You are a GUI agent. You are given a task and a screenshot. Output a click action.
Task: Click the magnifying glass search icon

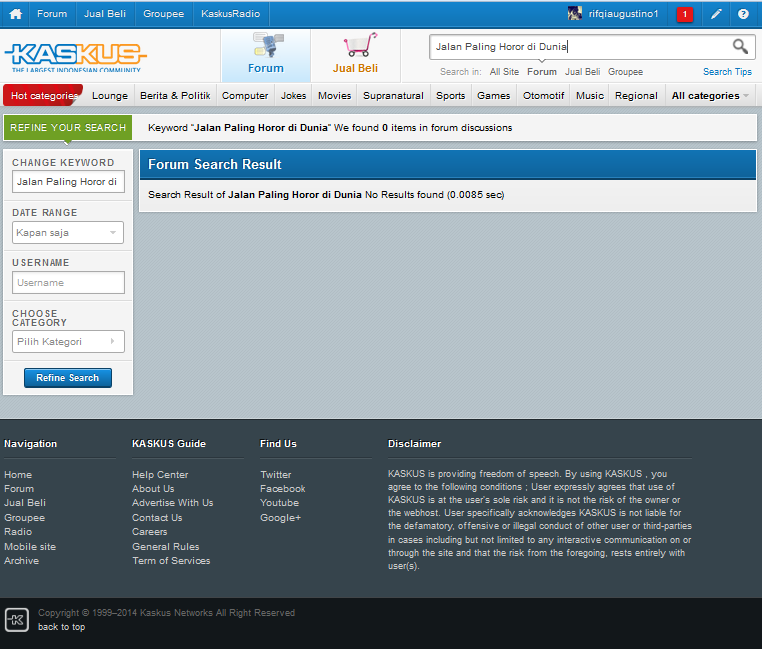[x=740, y=47]
